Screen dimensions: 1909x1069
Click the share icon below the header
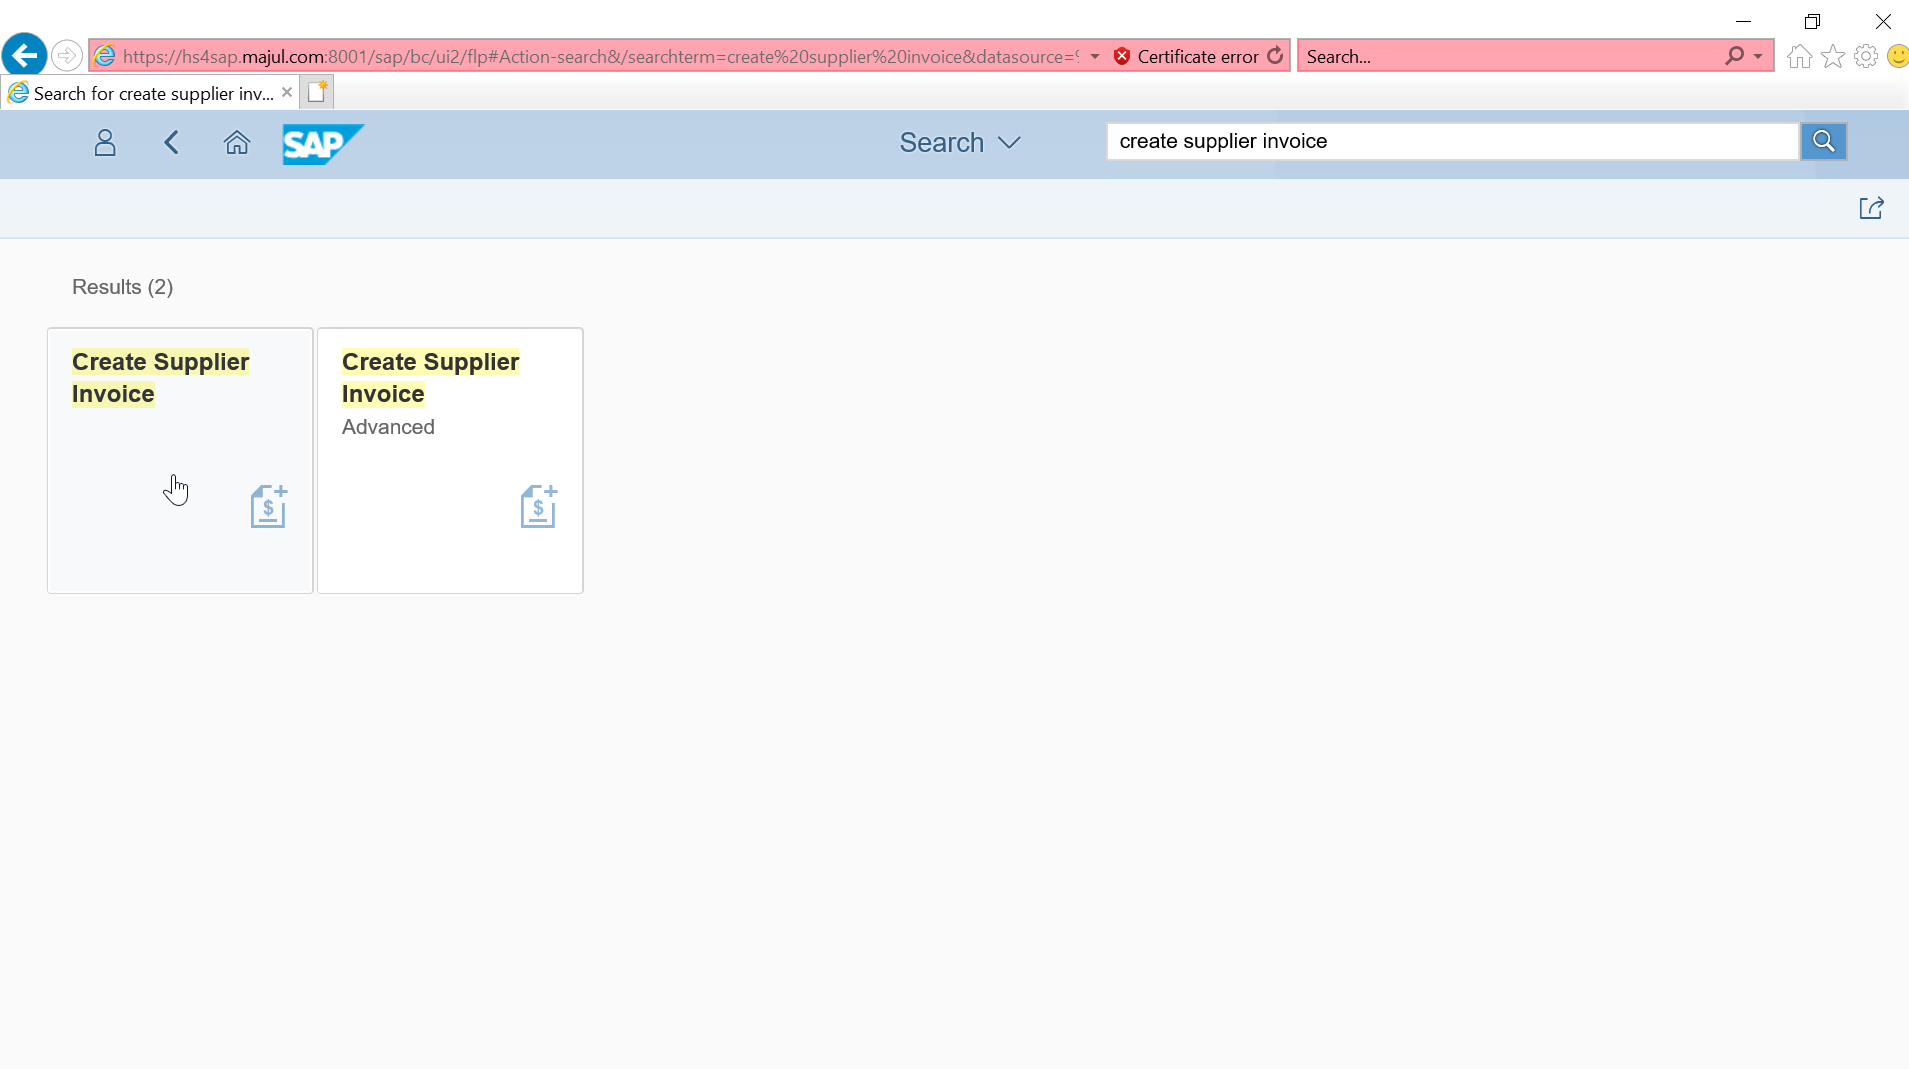(1873, 208)
